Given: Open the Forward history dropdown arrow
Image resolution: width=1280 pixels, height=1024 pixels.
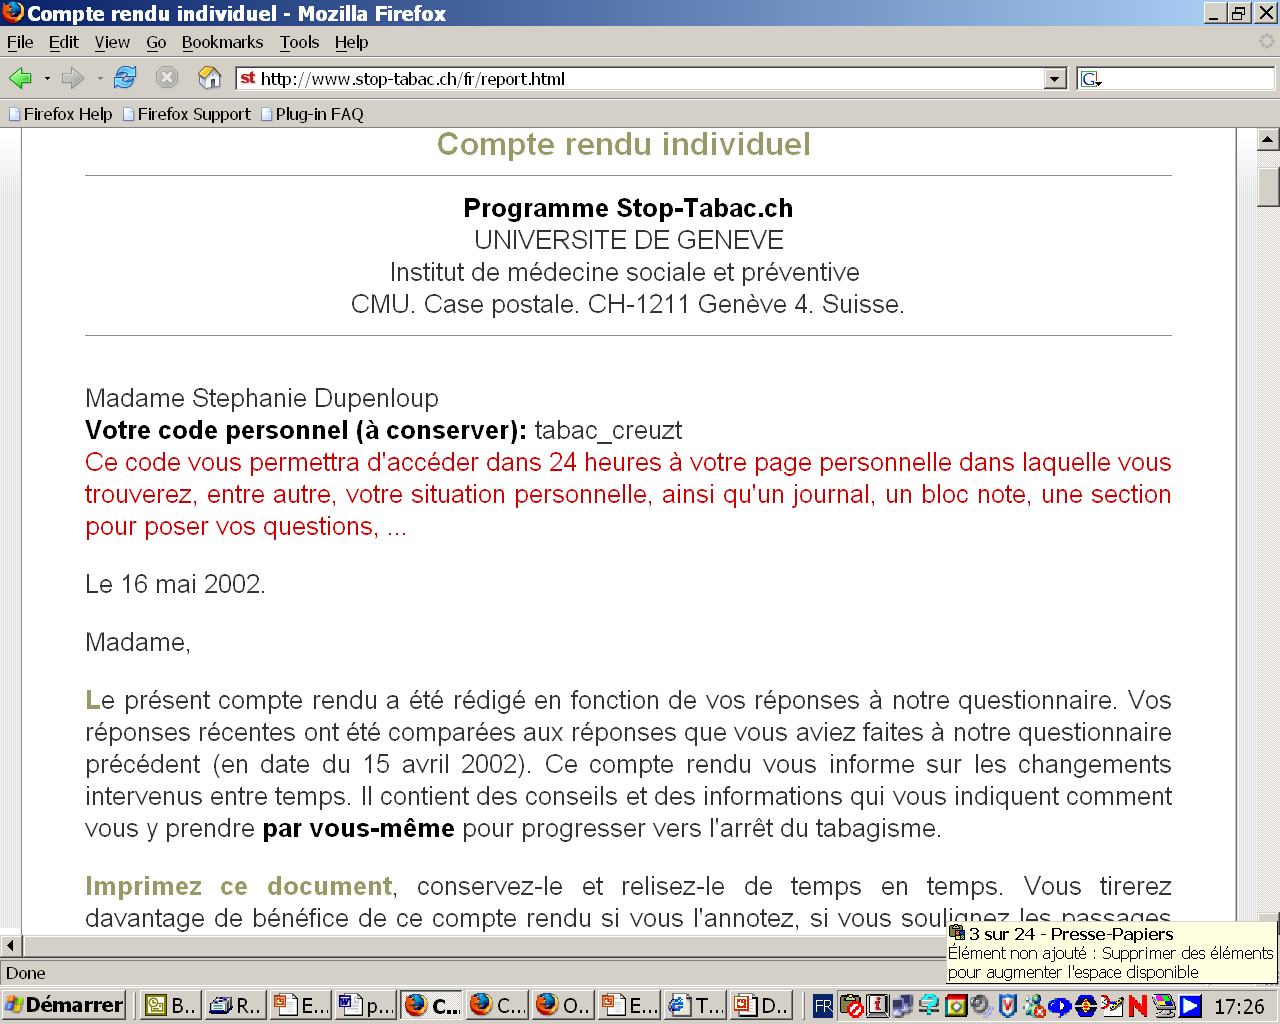Looking at the screenshot, I should click(100, 78).
